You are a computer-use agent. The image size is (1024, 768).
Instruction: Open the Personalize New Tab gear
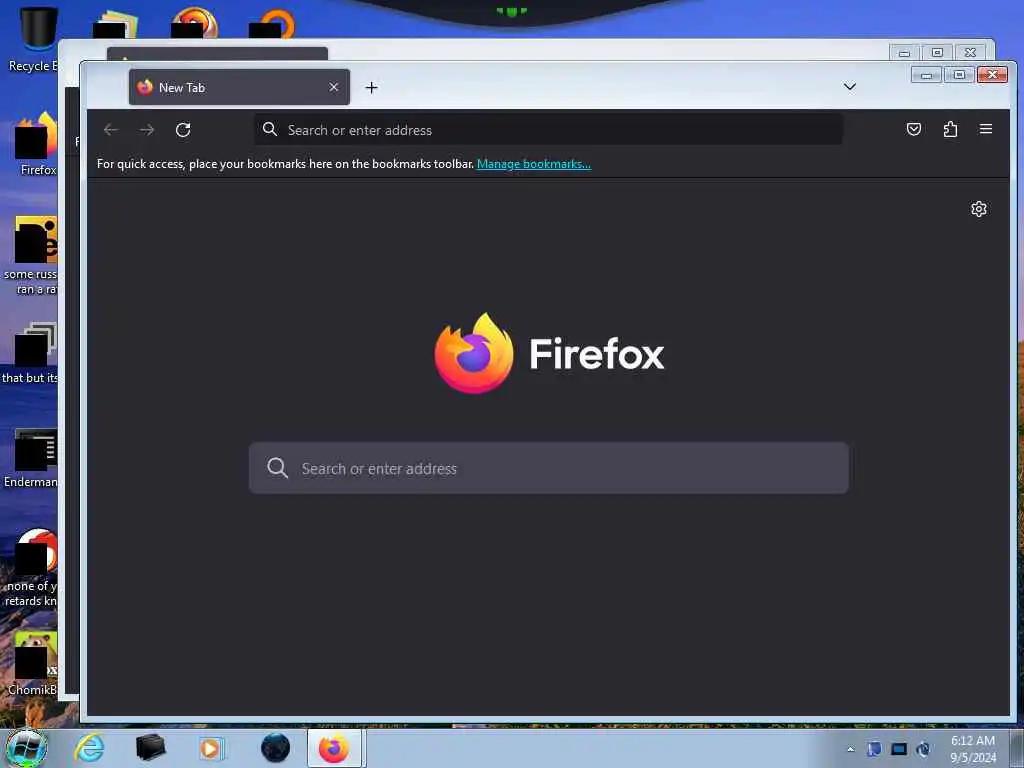pyautogui.click(x=978, y=209)
